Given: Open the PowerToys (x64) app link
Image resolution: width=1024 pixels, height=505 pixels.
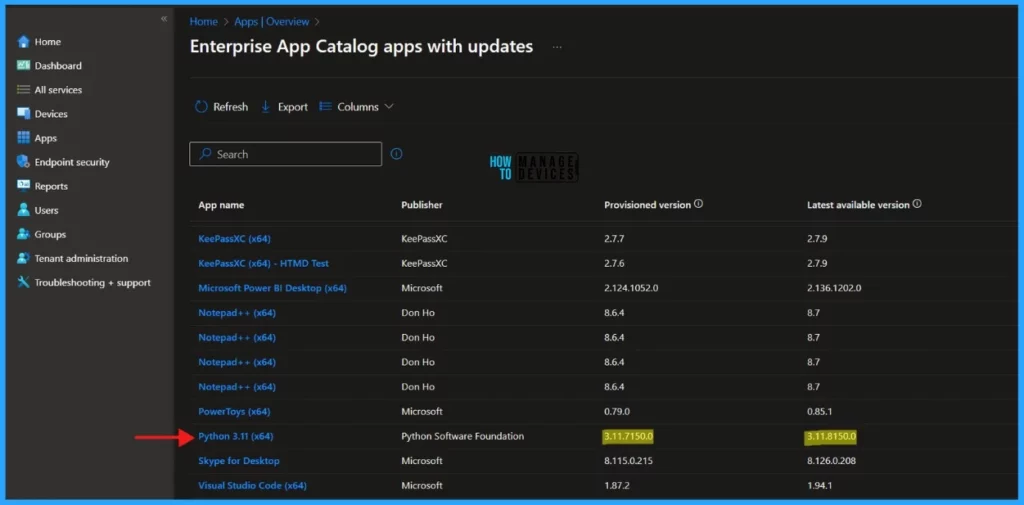Looking at the screenshot, I should [x=234, y=412].
